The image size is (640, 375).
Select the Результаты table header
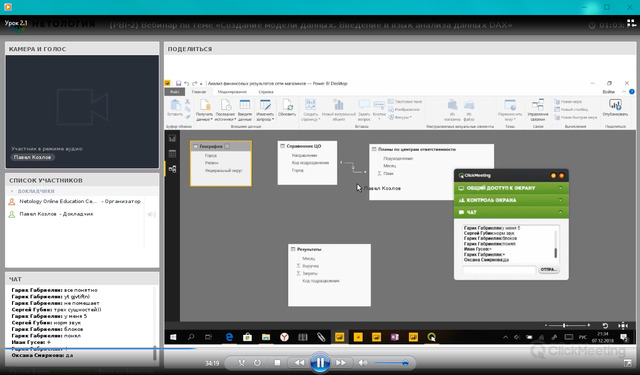coord(329,249)
